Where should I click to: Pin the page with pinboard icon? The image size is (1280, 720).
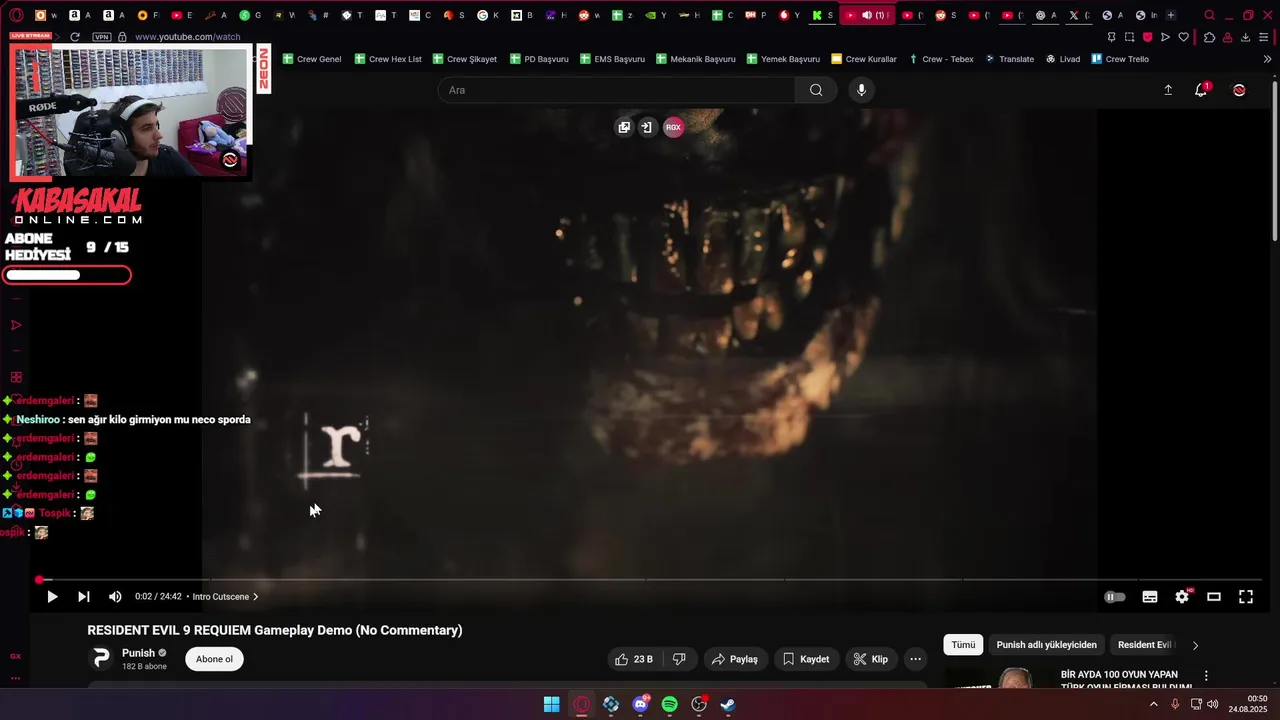click(1112, 37)
